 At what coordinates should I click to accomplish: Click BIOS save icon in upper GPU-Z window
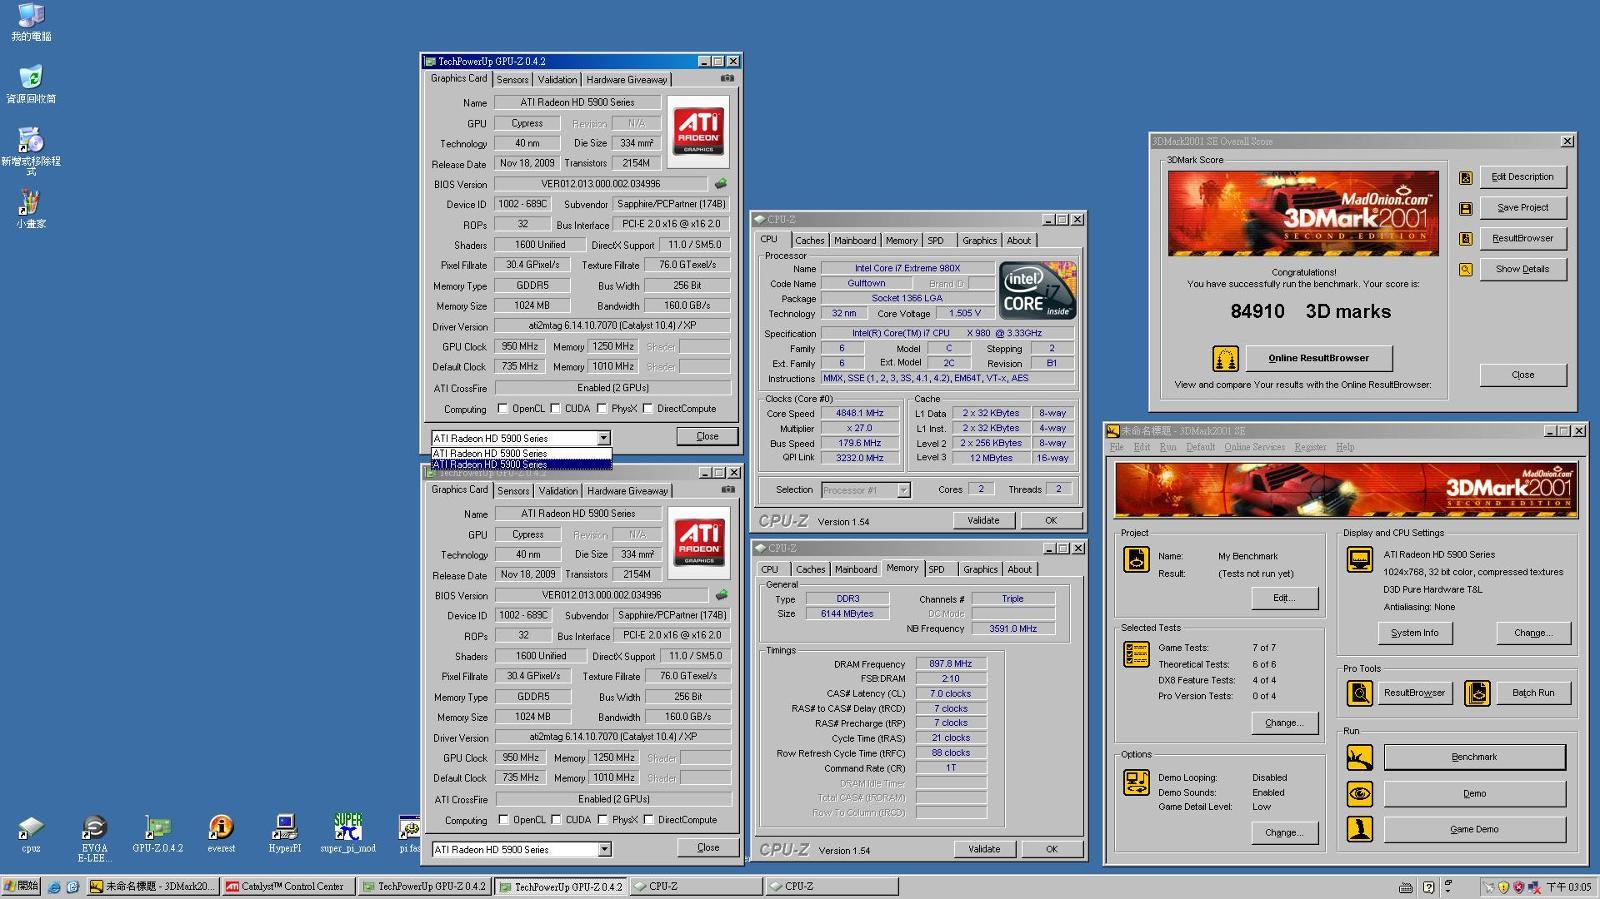point(720,183)
